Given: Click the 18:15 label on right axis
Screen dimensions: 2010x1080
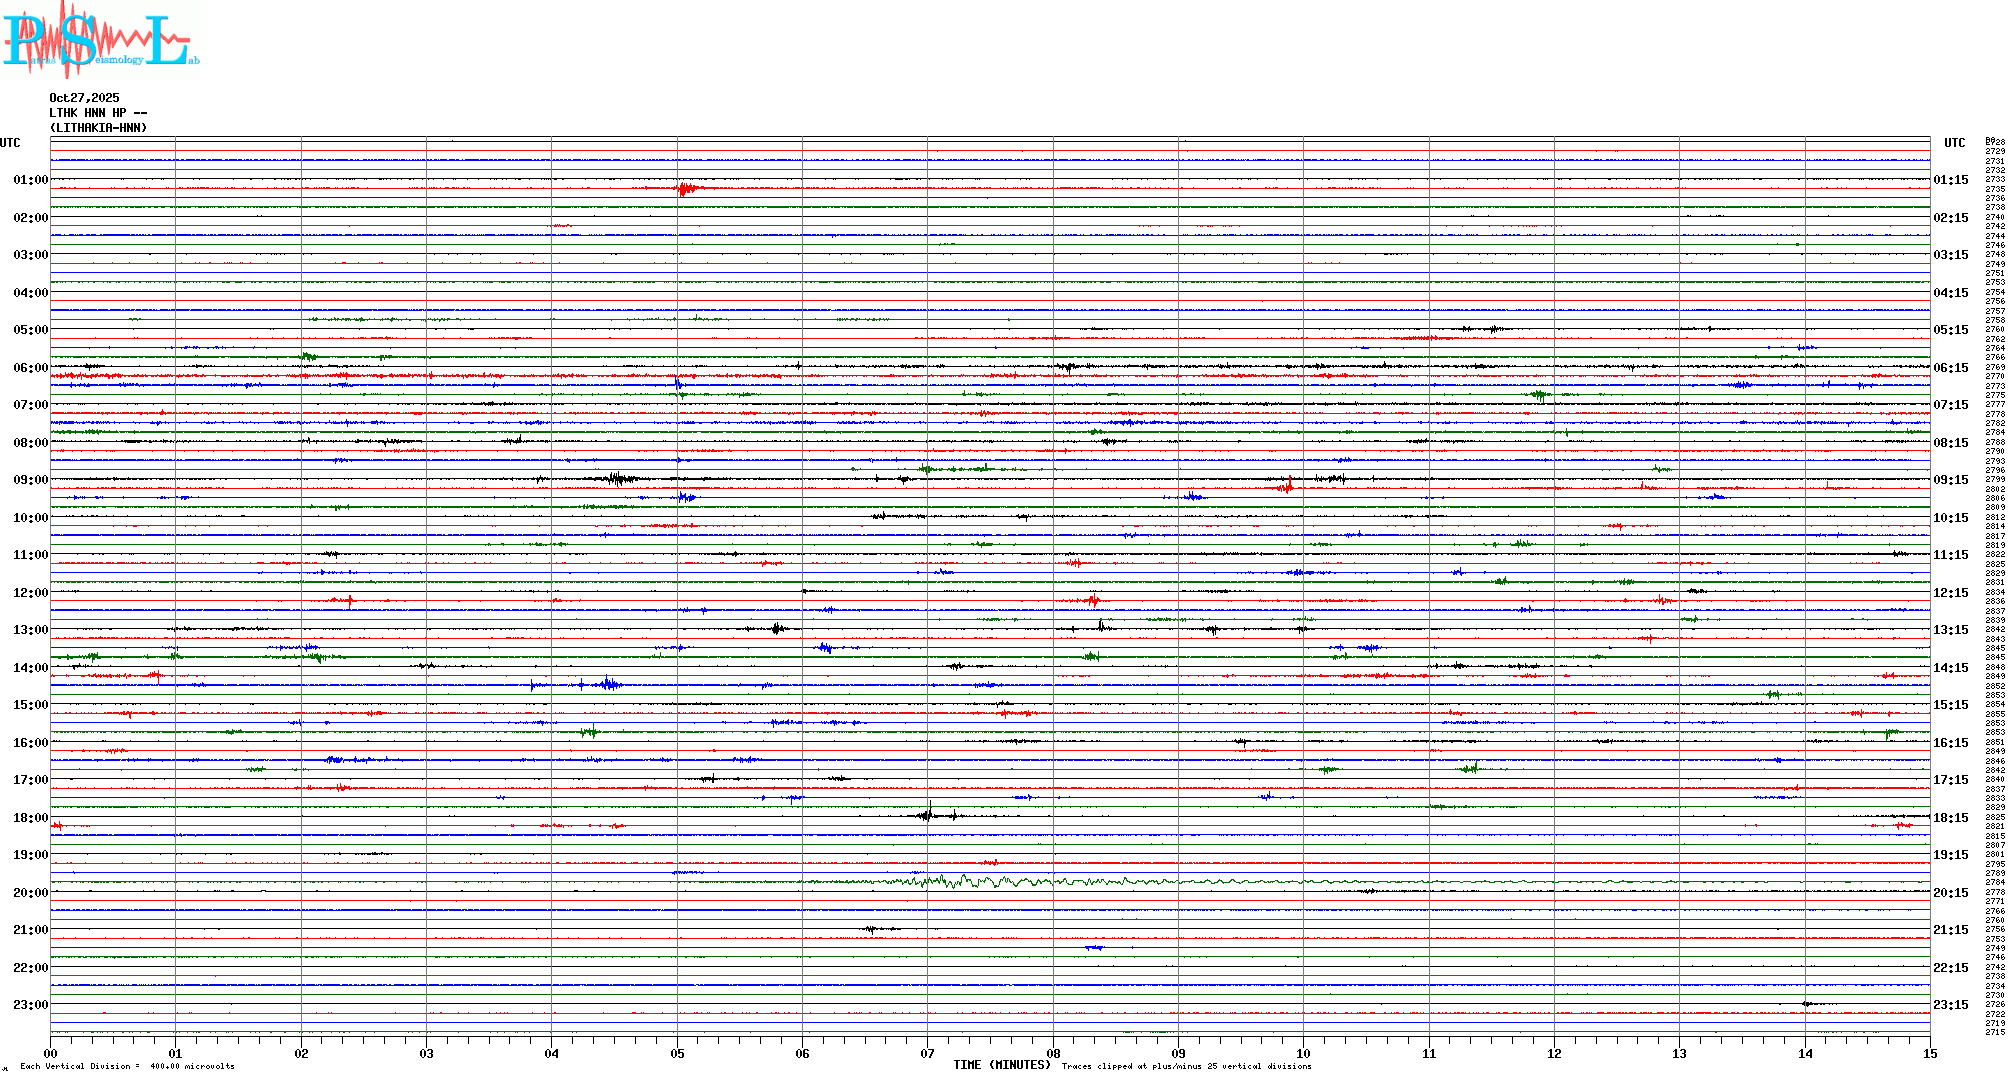Looking at the screenshot, I should click(1950, 818).
